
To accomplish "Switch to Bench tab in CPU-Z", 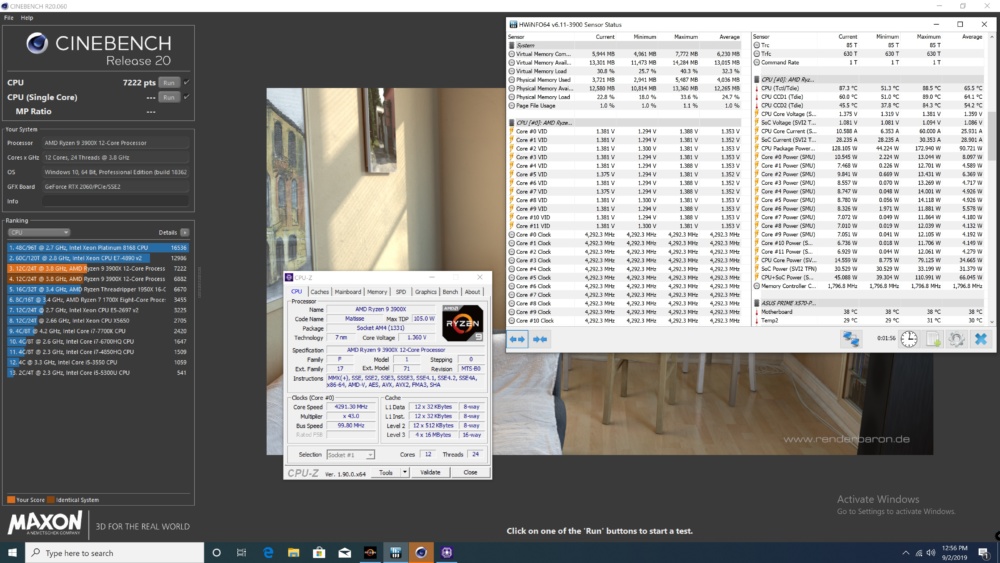I will coord(450,291).
